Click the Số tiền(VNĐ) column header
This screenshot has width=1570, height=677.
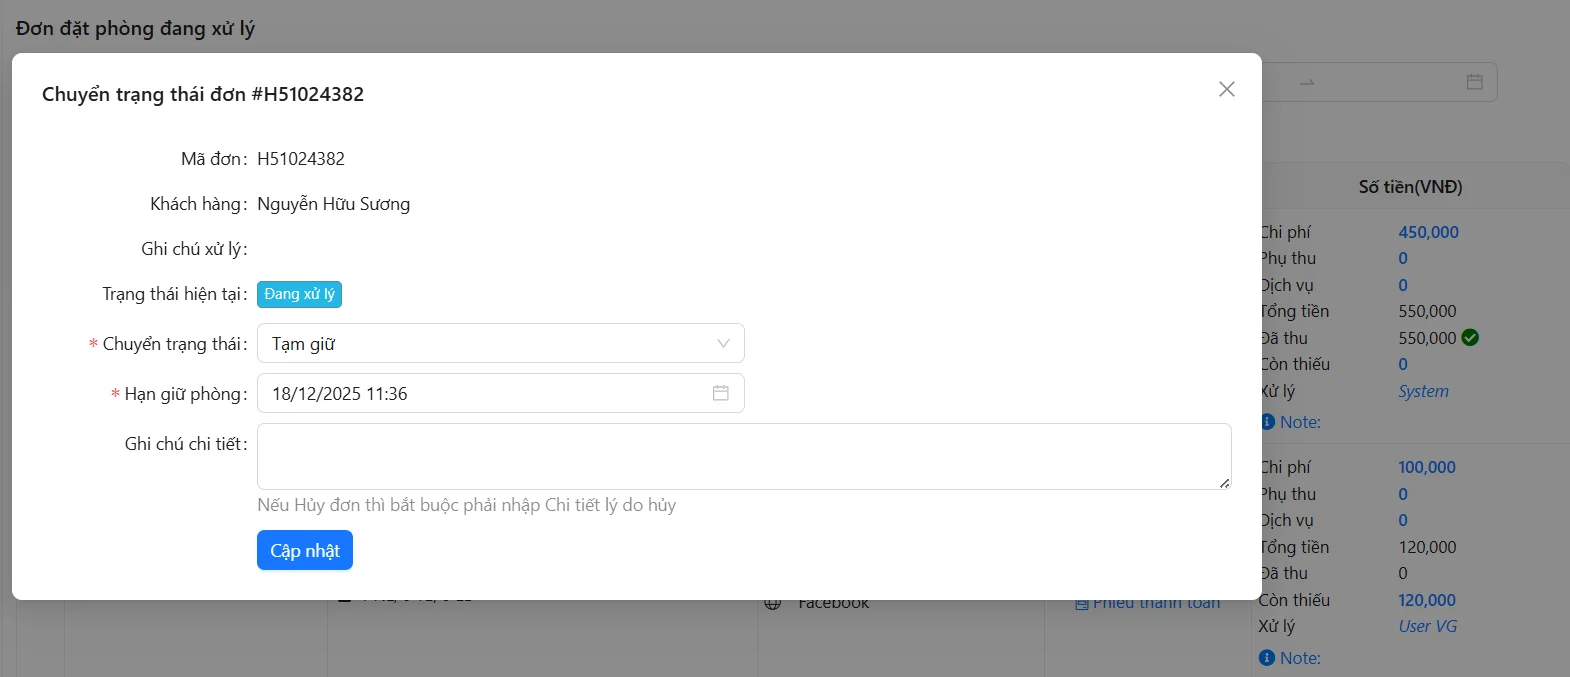pyautogui.click(x=1410, y=187)
